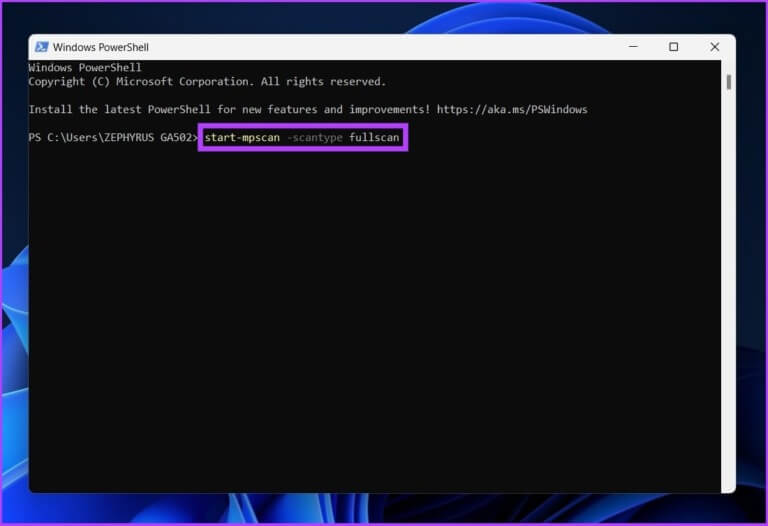
Task: Click the 'fullscan' argument text
Action: [374, 138]
